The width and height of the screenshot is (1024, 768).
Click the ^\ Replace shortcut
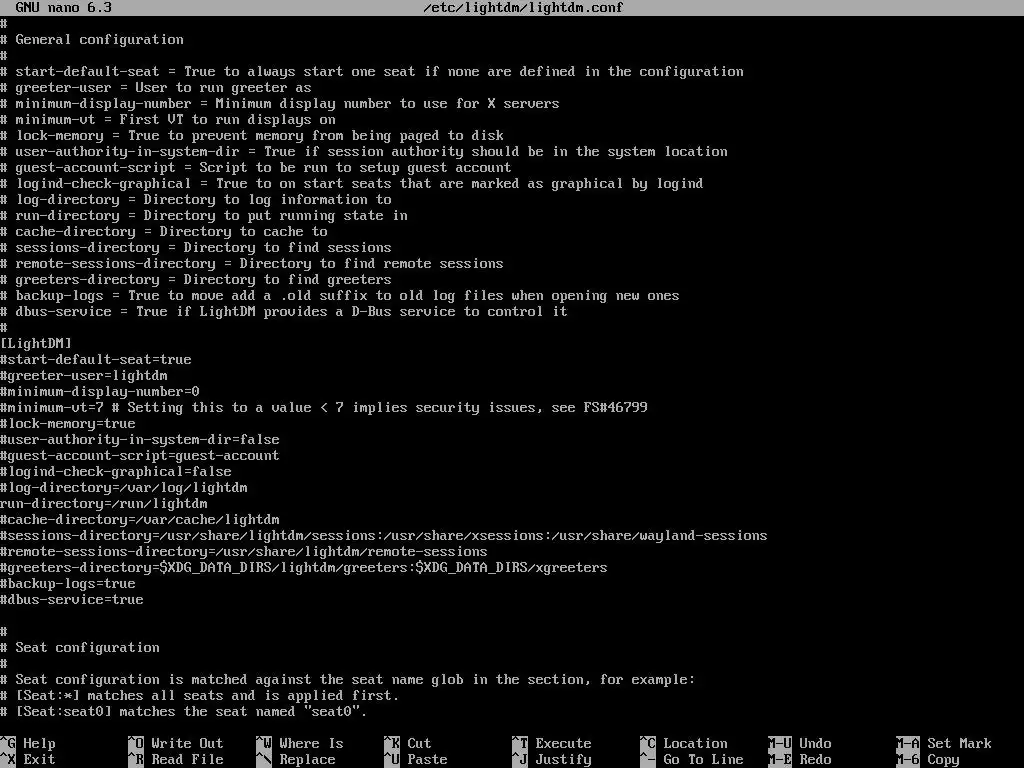296,760
